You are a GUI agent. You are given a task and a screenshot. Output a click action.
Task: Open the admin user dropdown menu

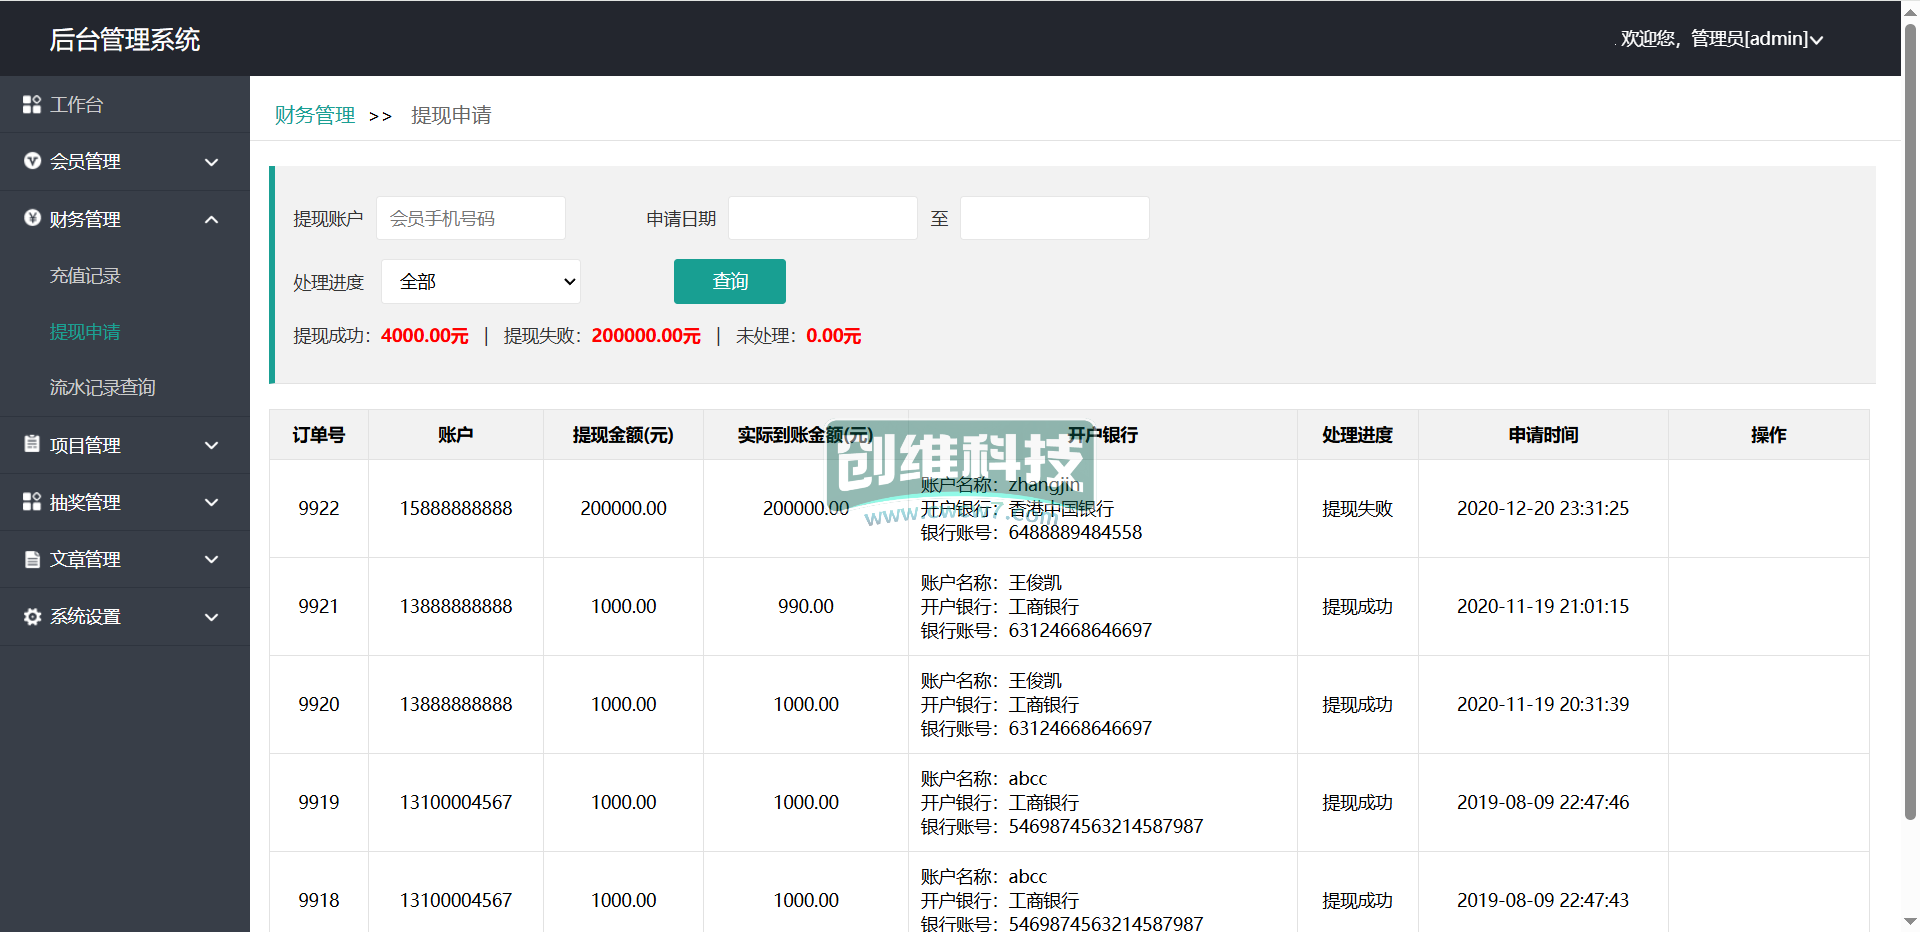click(x=1721, y=39)
